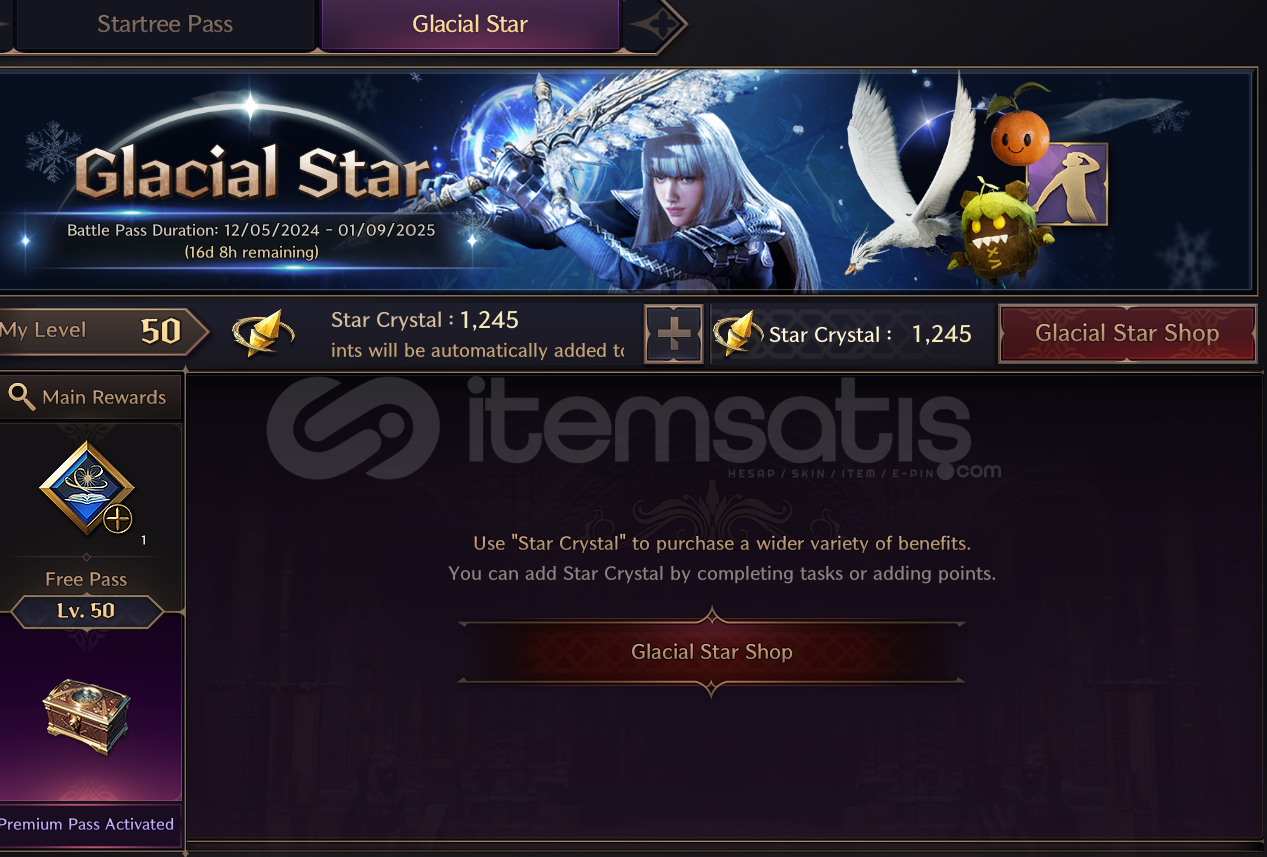Click the small plus on the Free Pass reward
Screen dimensions: 1267x857
click(118, 519)
